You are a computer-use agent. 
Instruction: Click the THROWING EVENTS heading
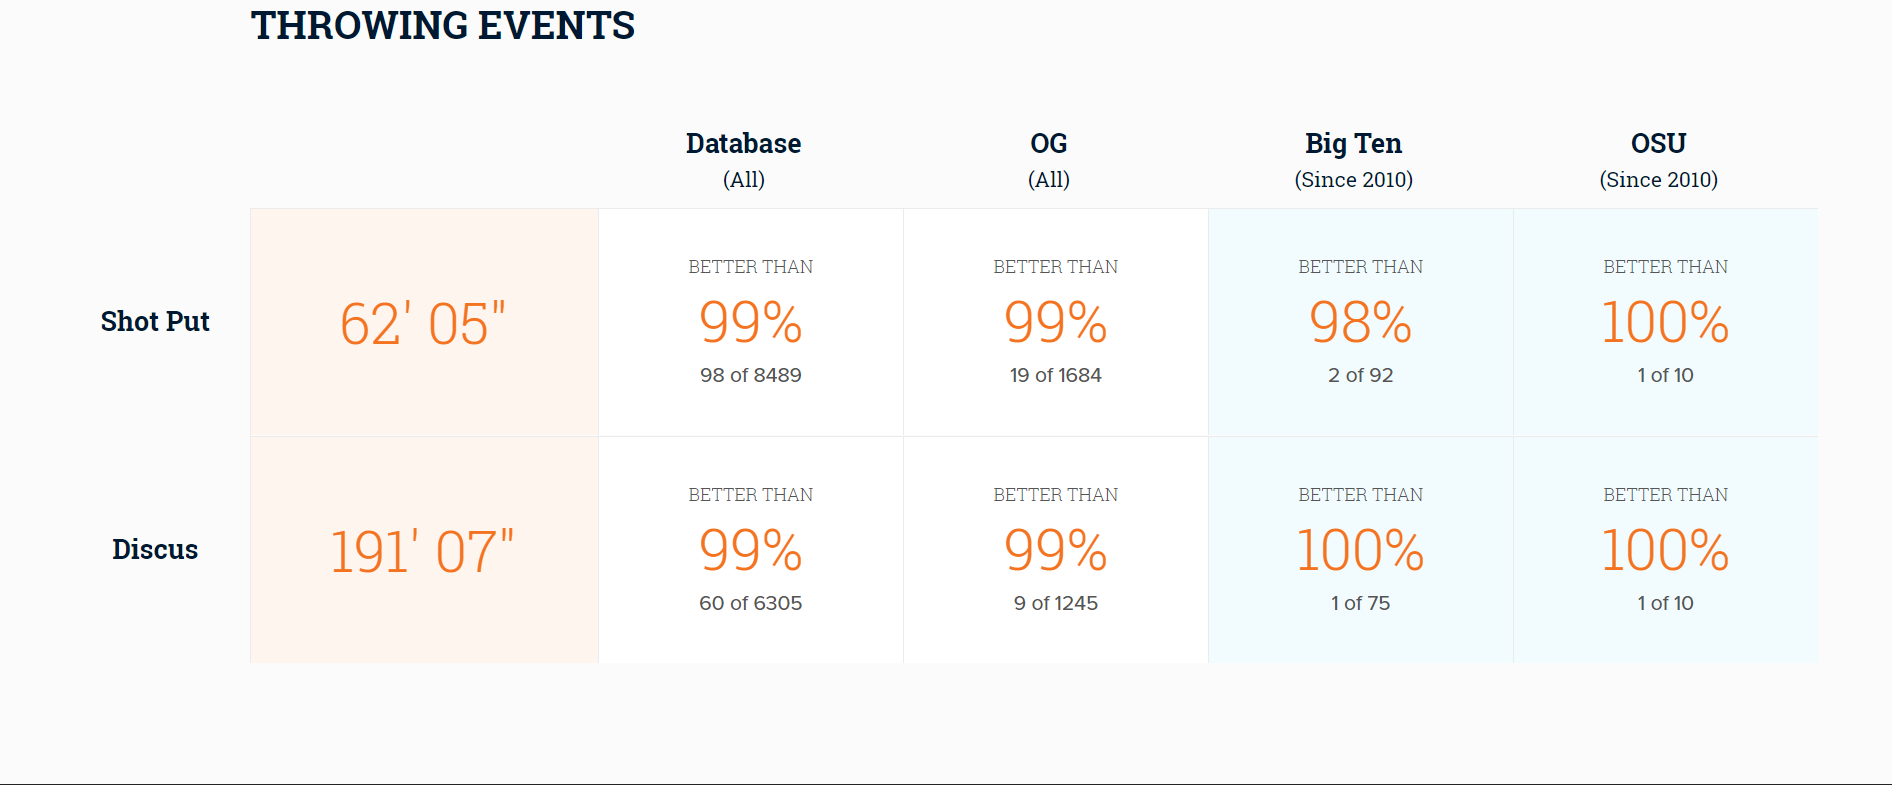pos(443,26)
